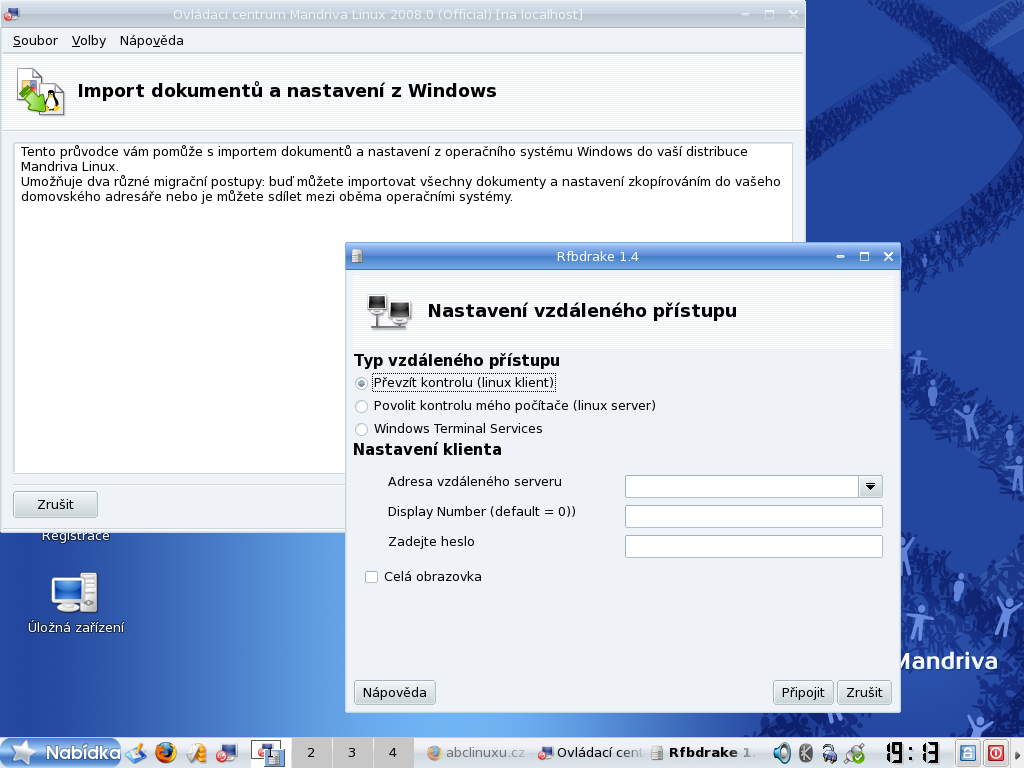1024x768 pixels.
Task: Click the Control Center window menu icon
Action: [11, 14]
